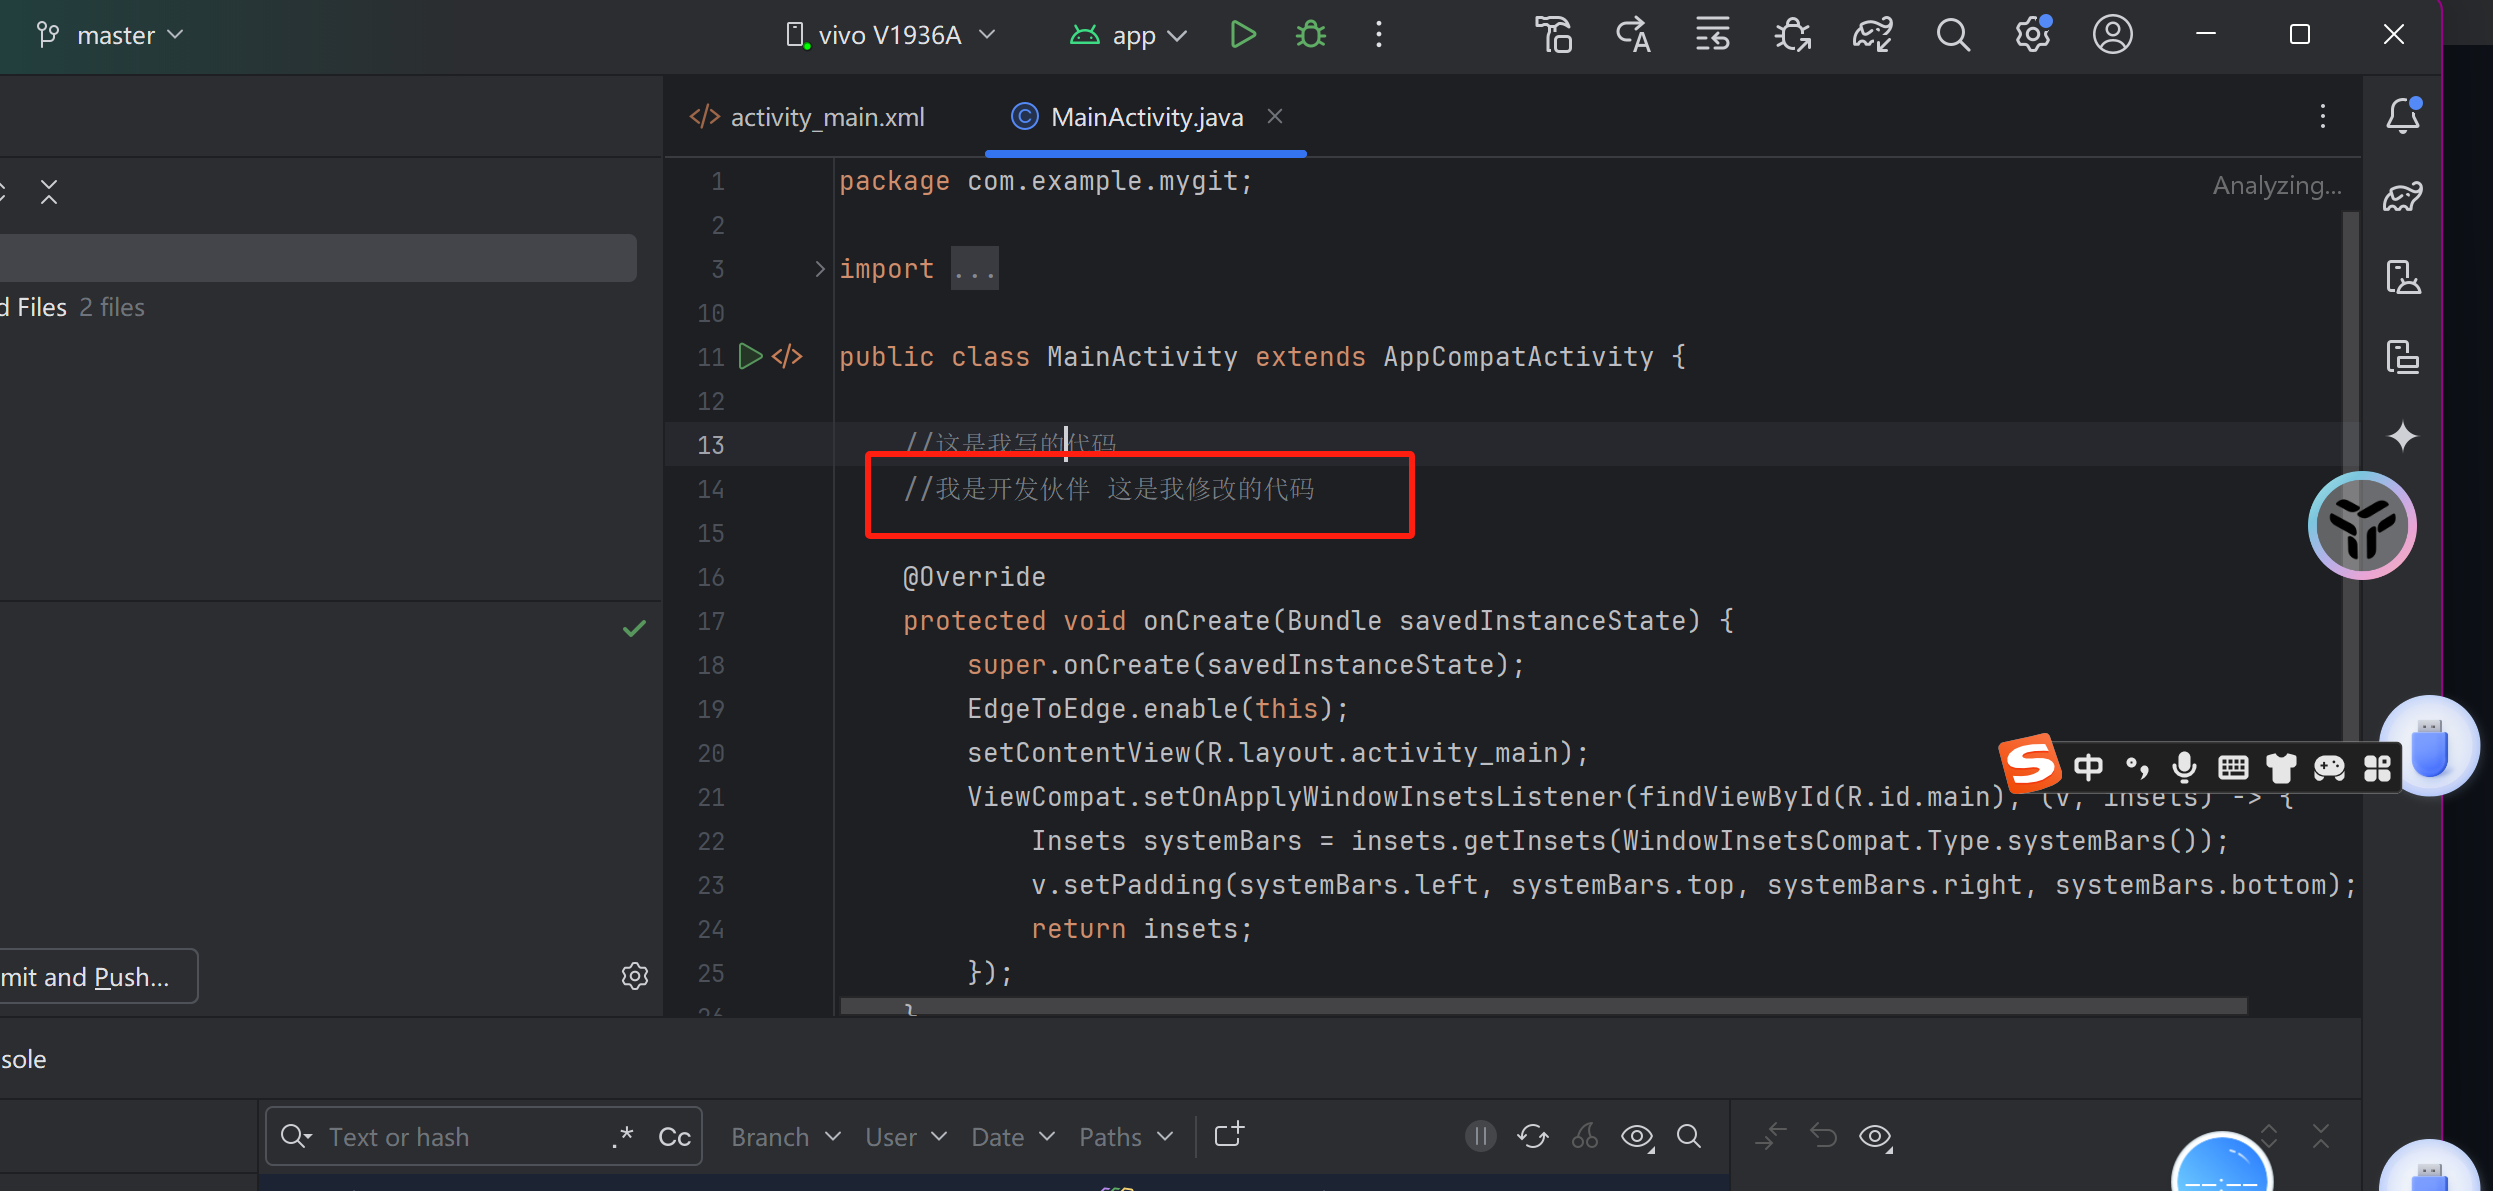
Task: Toggle punctuation mode on Sogou bar
Action: pos(2137,768)
